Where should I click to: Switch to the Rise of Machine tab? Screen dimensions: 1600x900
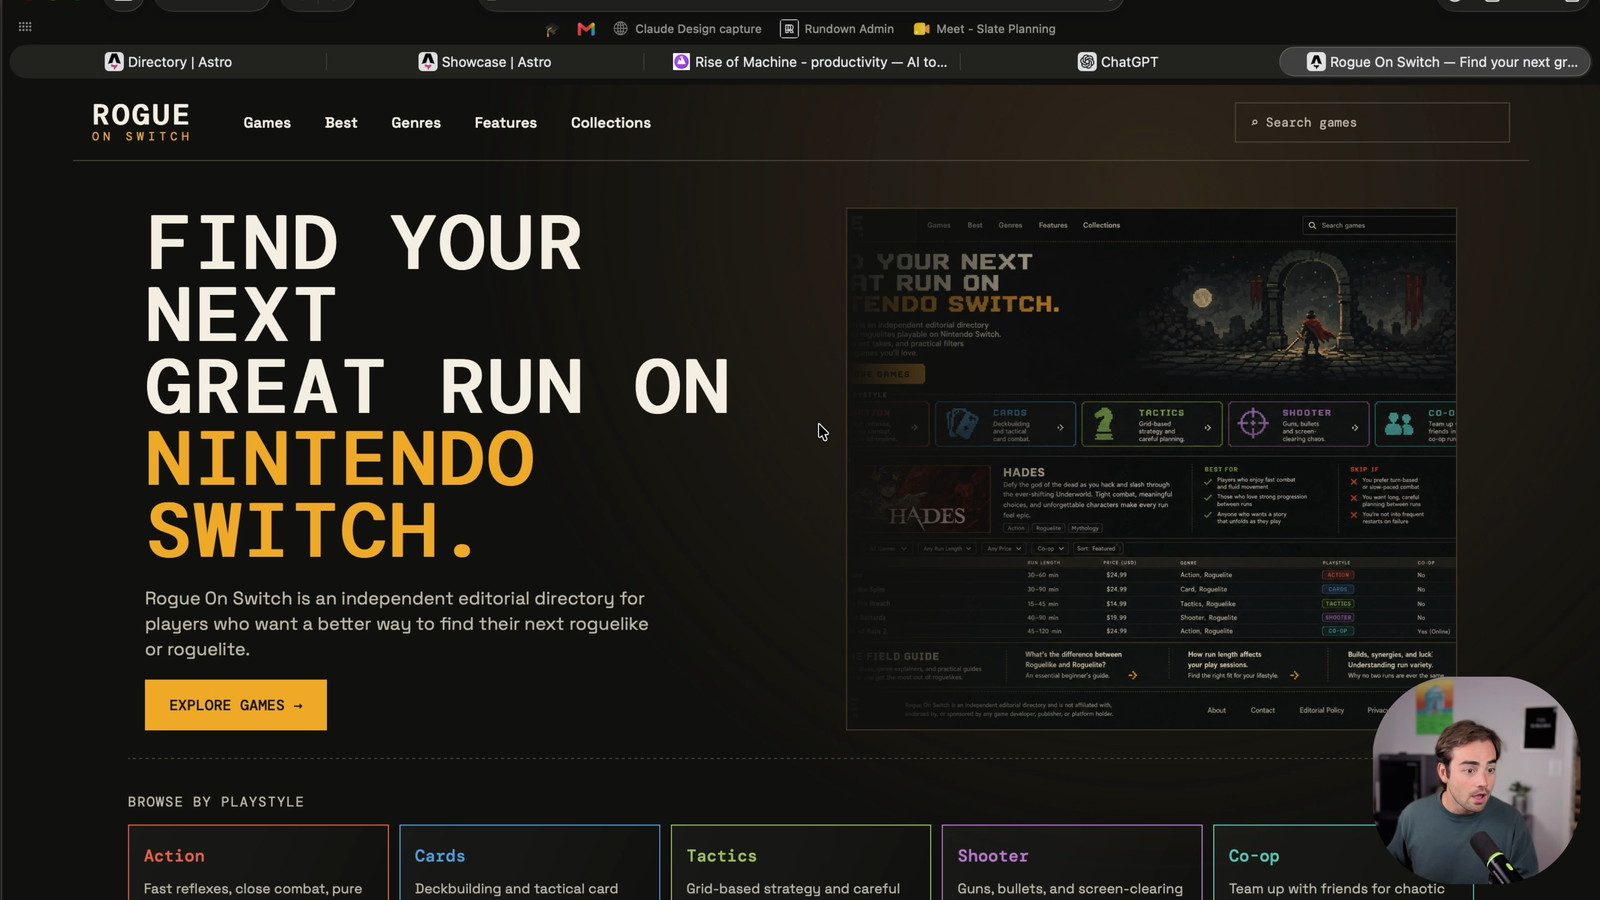pyautogui.click(x=810, y=62)
